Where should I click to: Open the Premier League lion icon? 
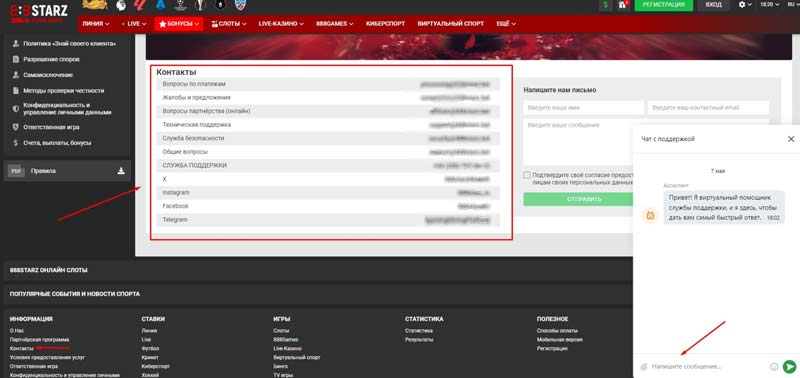coord(121,5)
